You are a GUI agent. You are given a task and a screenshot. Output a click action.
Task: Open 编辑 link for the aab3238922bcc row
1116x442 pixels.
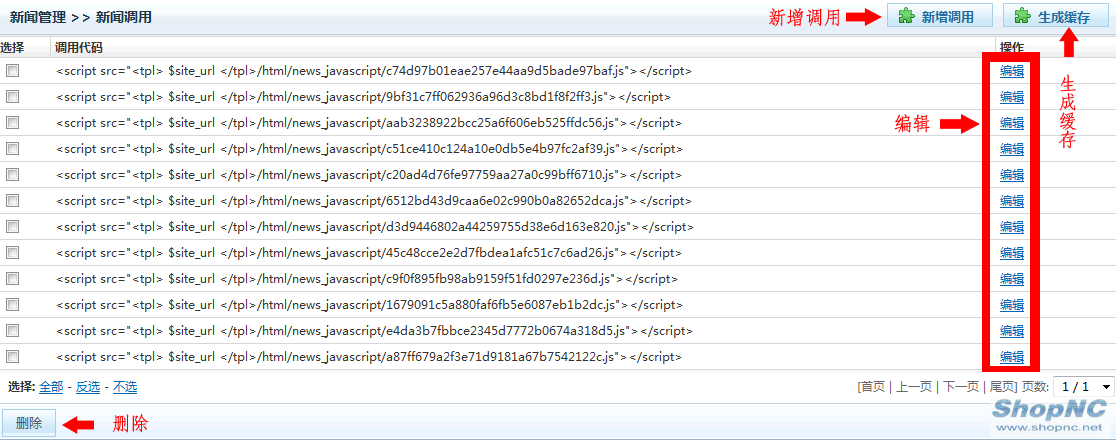tap(1011, 122)
